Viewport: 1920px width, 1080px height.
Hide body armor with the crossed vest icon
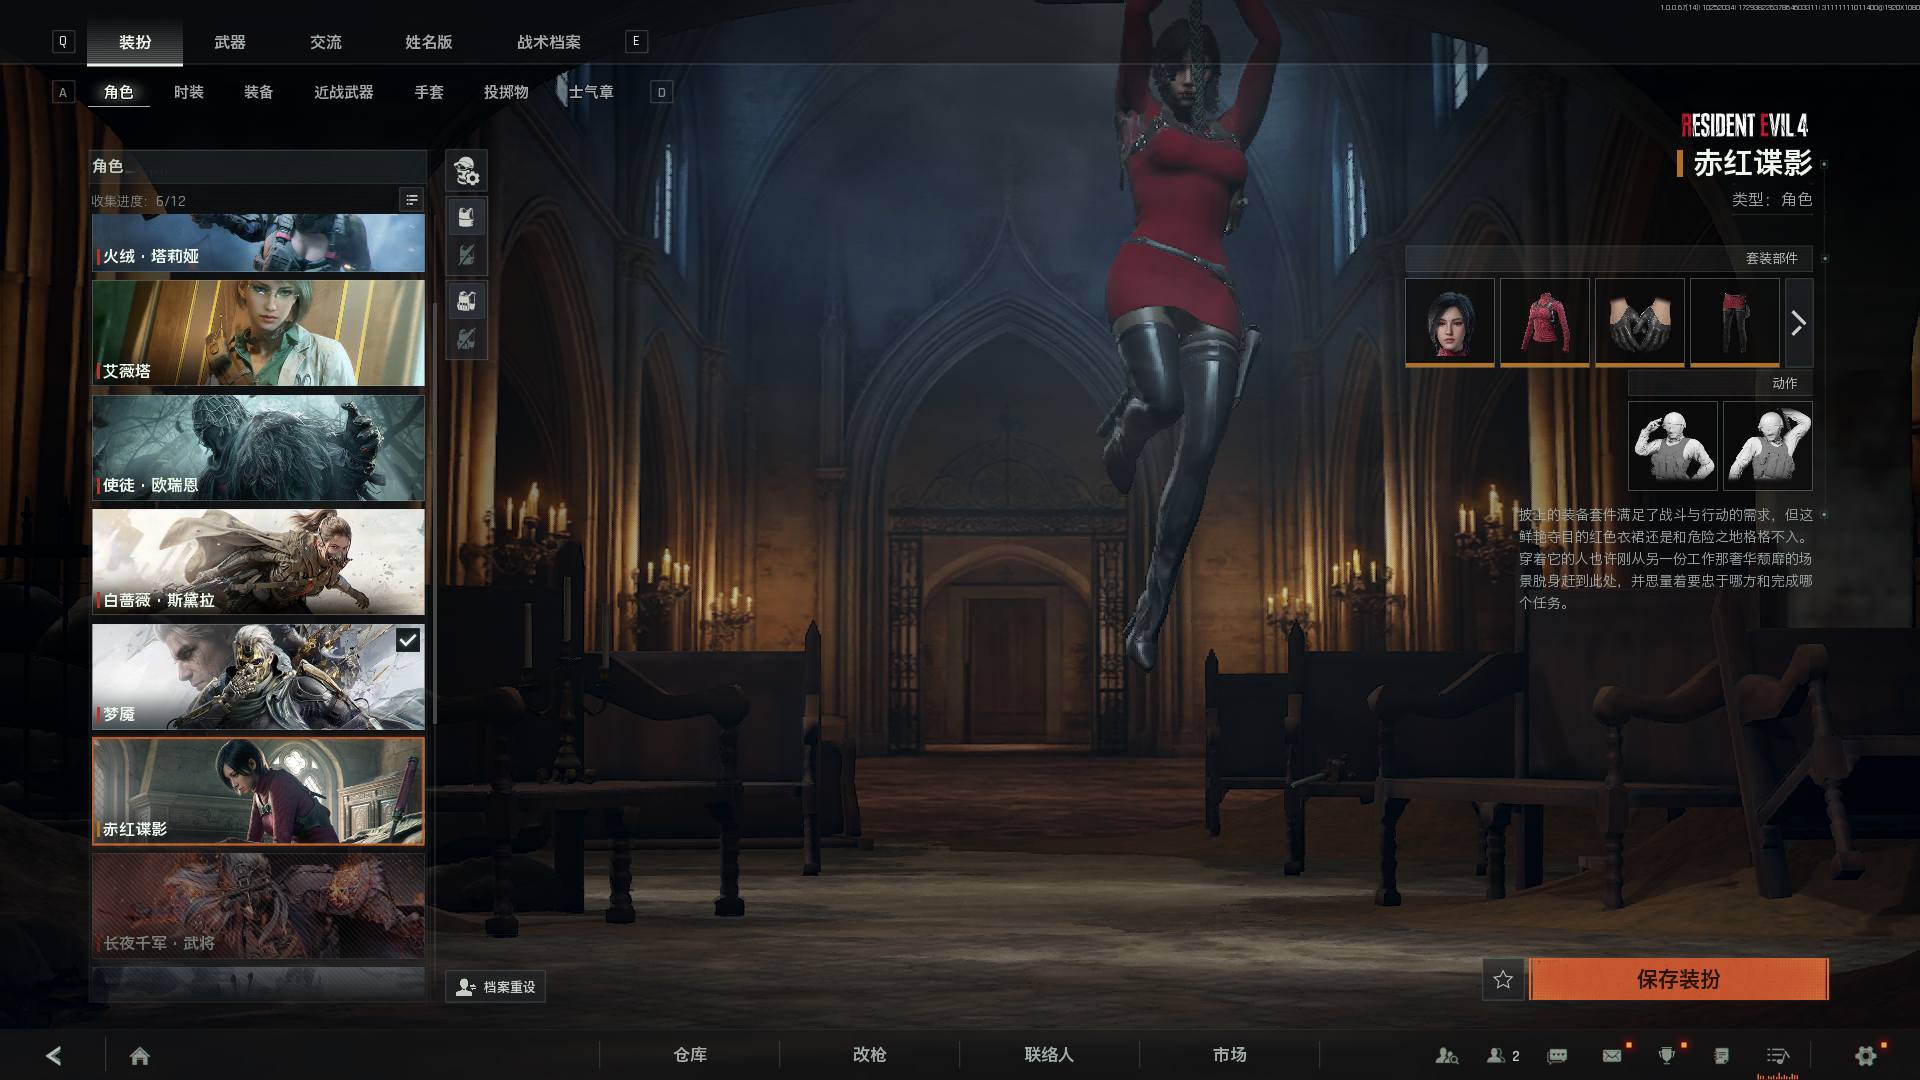pos(466,256)
